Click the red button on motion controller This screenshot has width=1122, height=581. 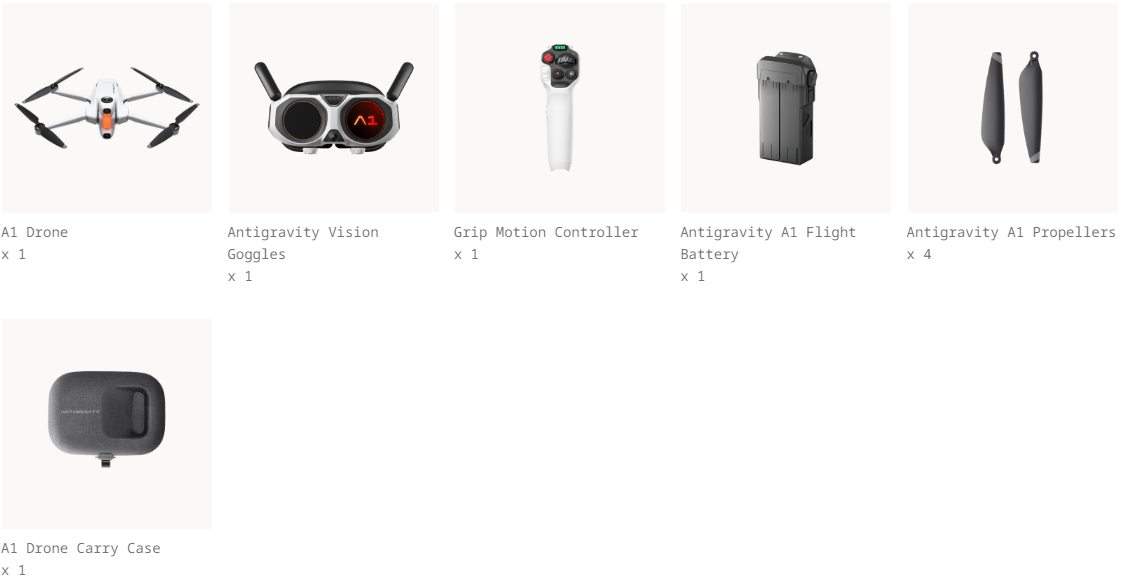coord(549,57)
